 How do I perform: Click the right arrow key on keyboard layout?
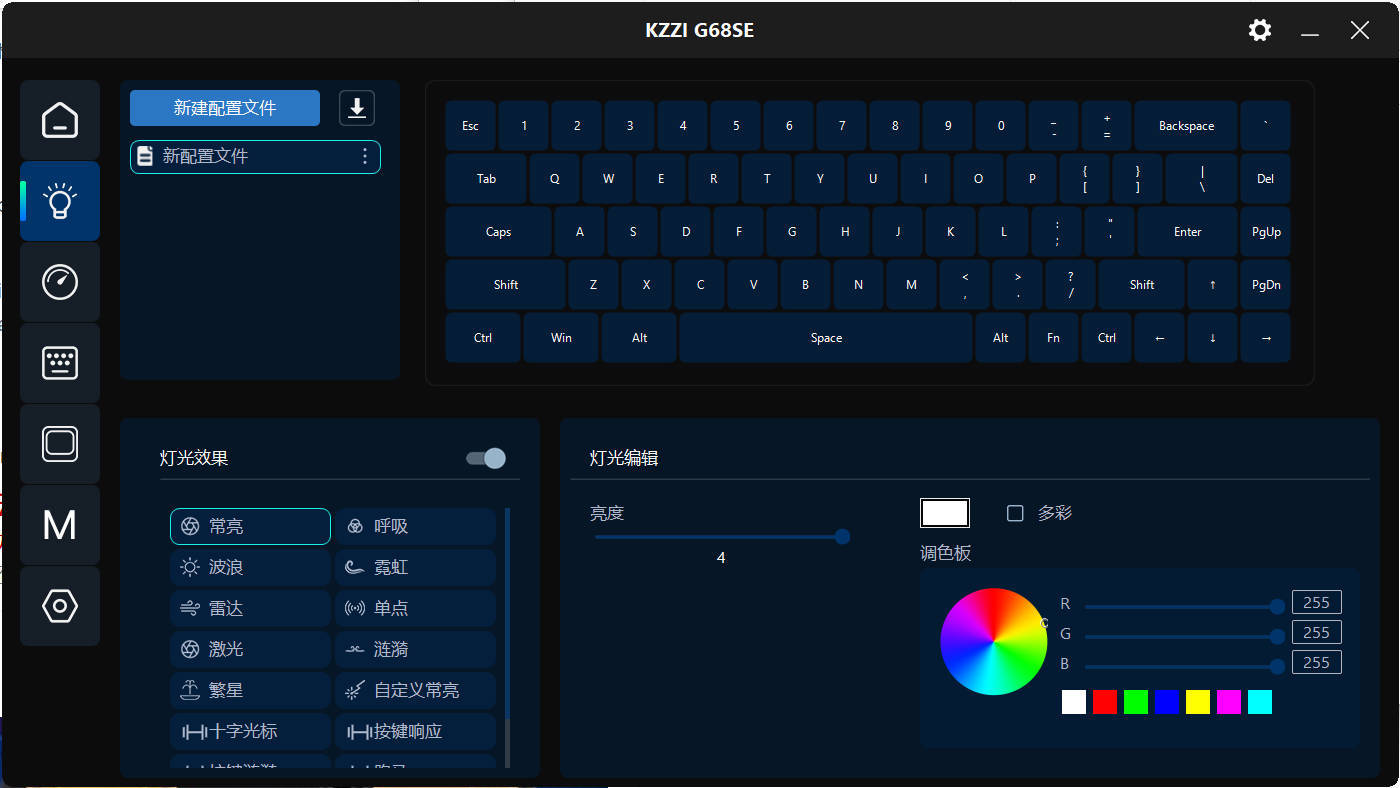tap(1266, 338)
